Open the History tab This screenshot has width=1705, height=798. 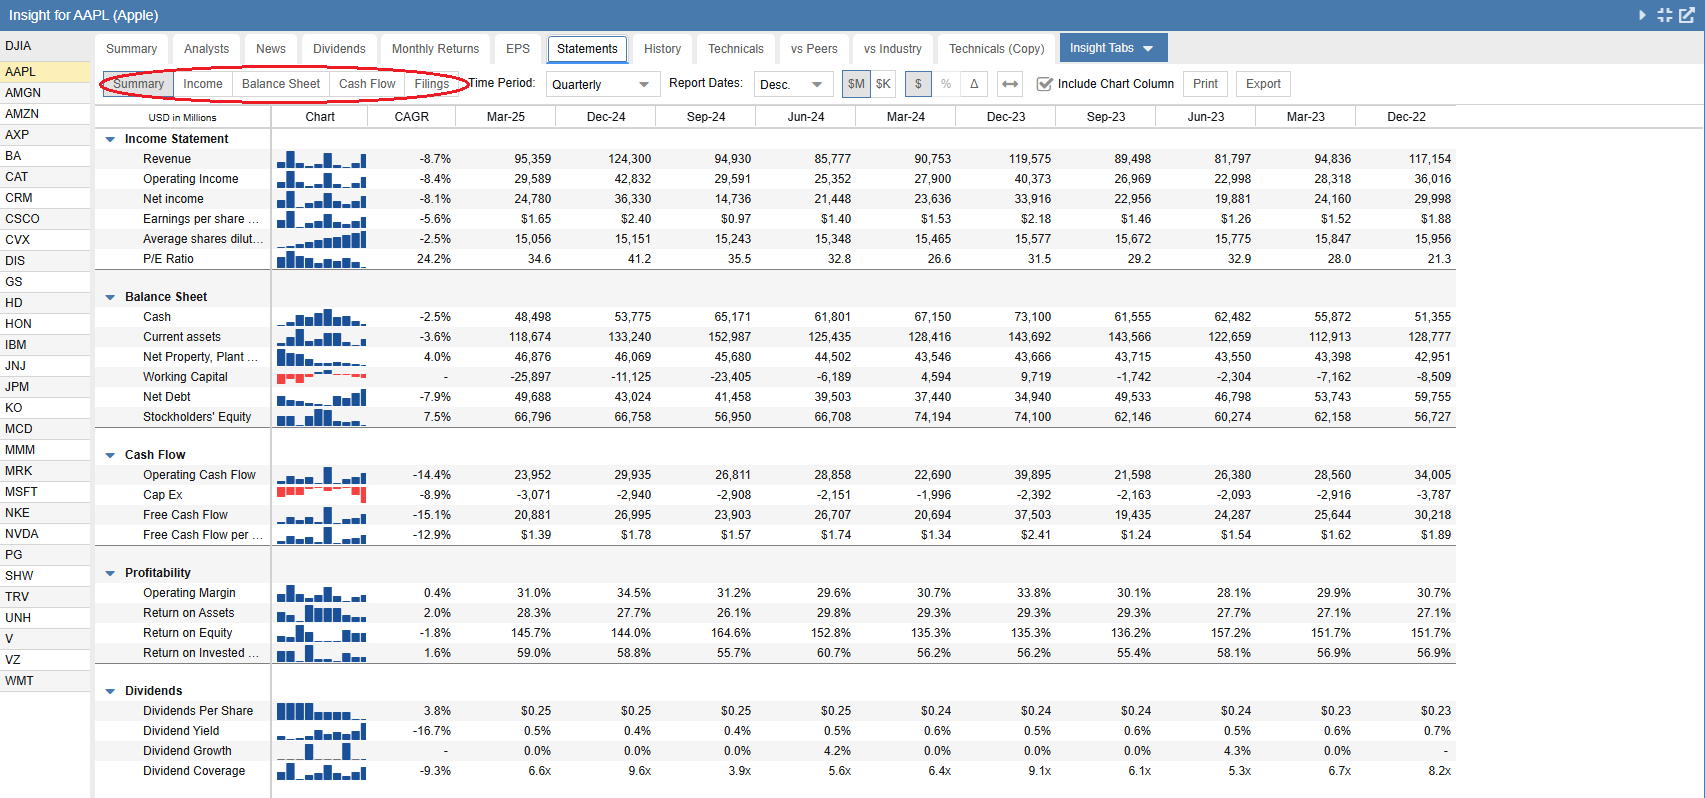662,49
